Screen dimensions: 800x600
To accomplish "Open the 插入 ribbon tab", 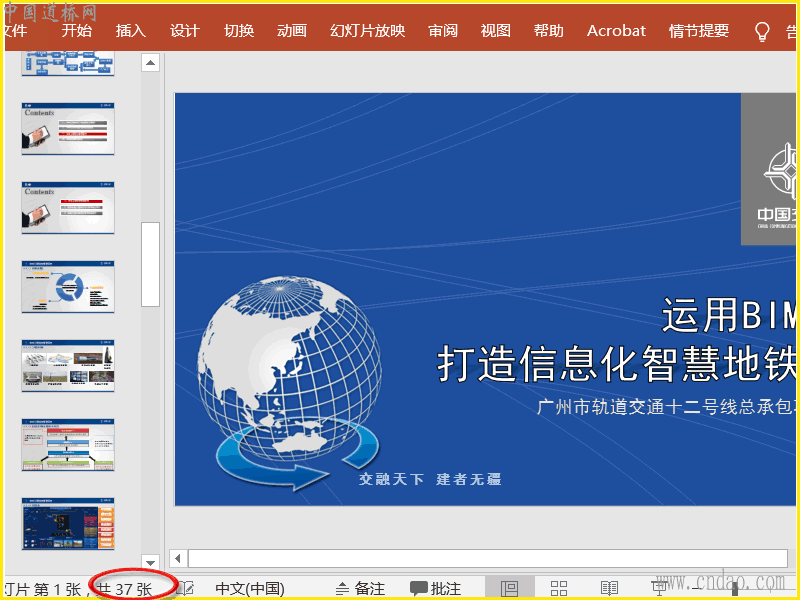I will (130, 31).
